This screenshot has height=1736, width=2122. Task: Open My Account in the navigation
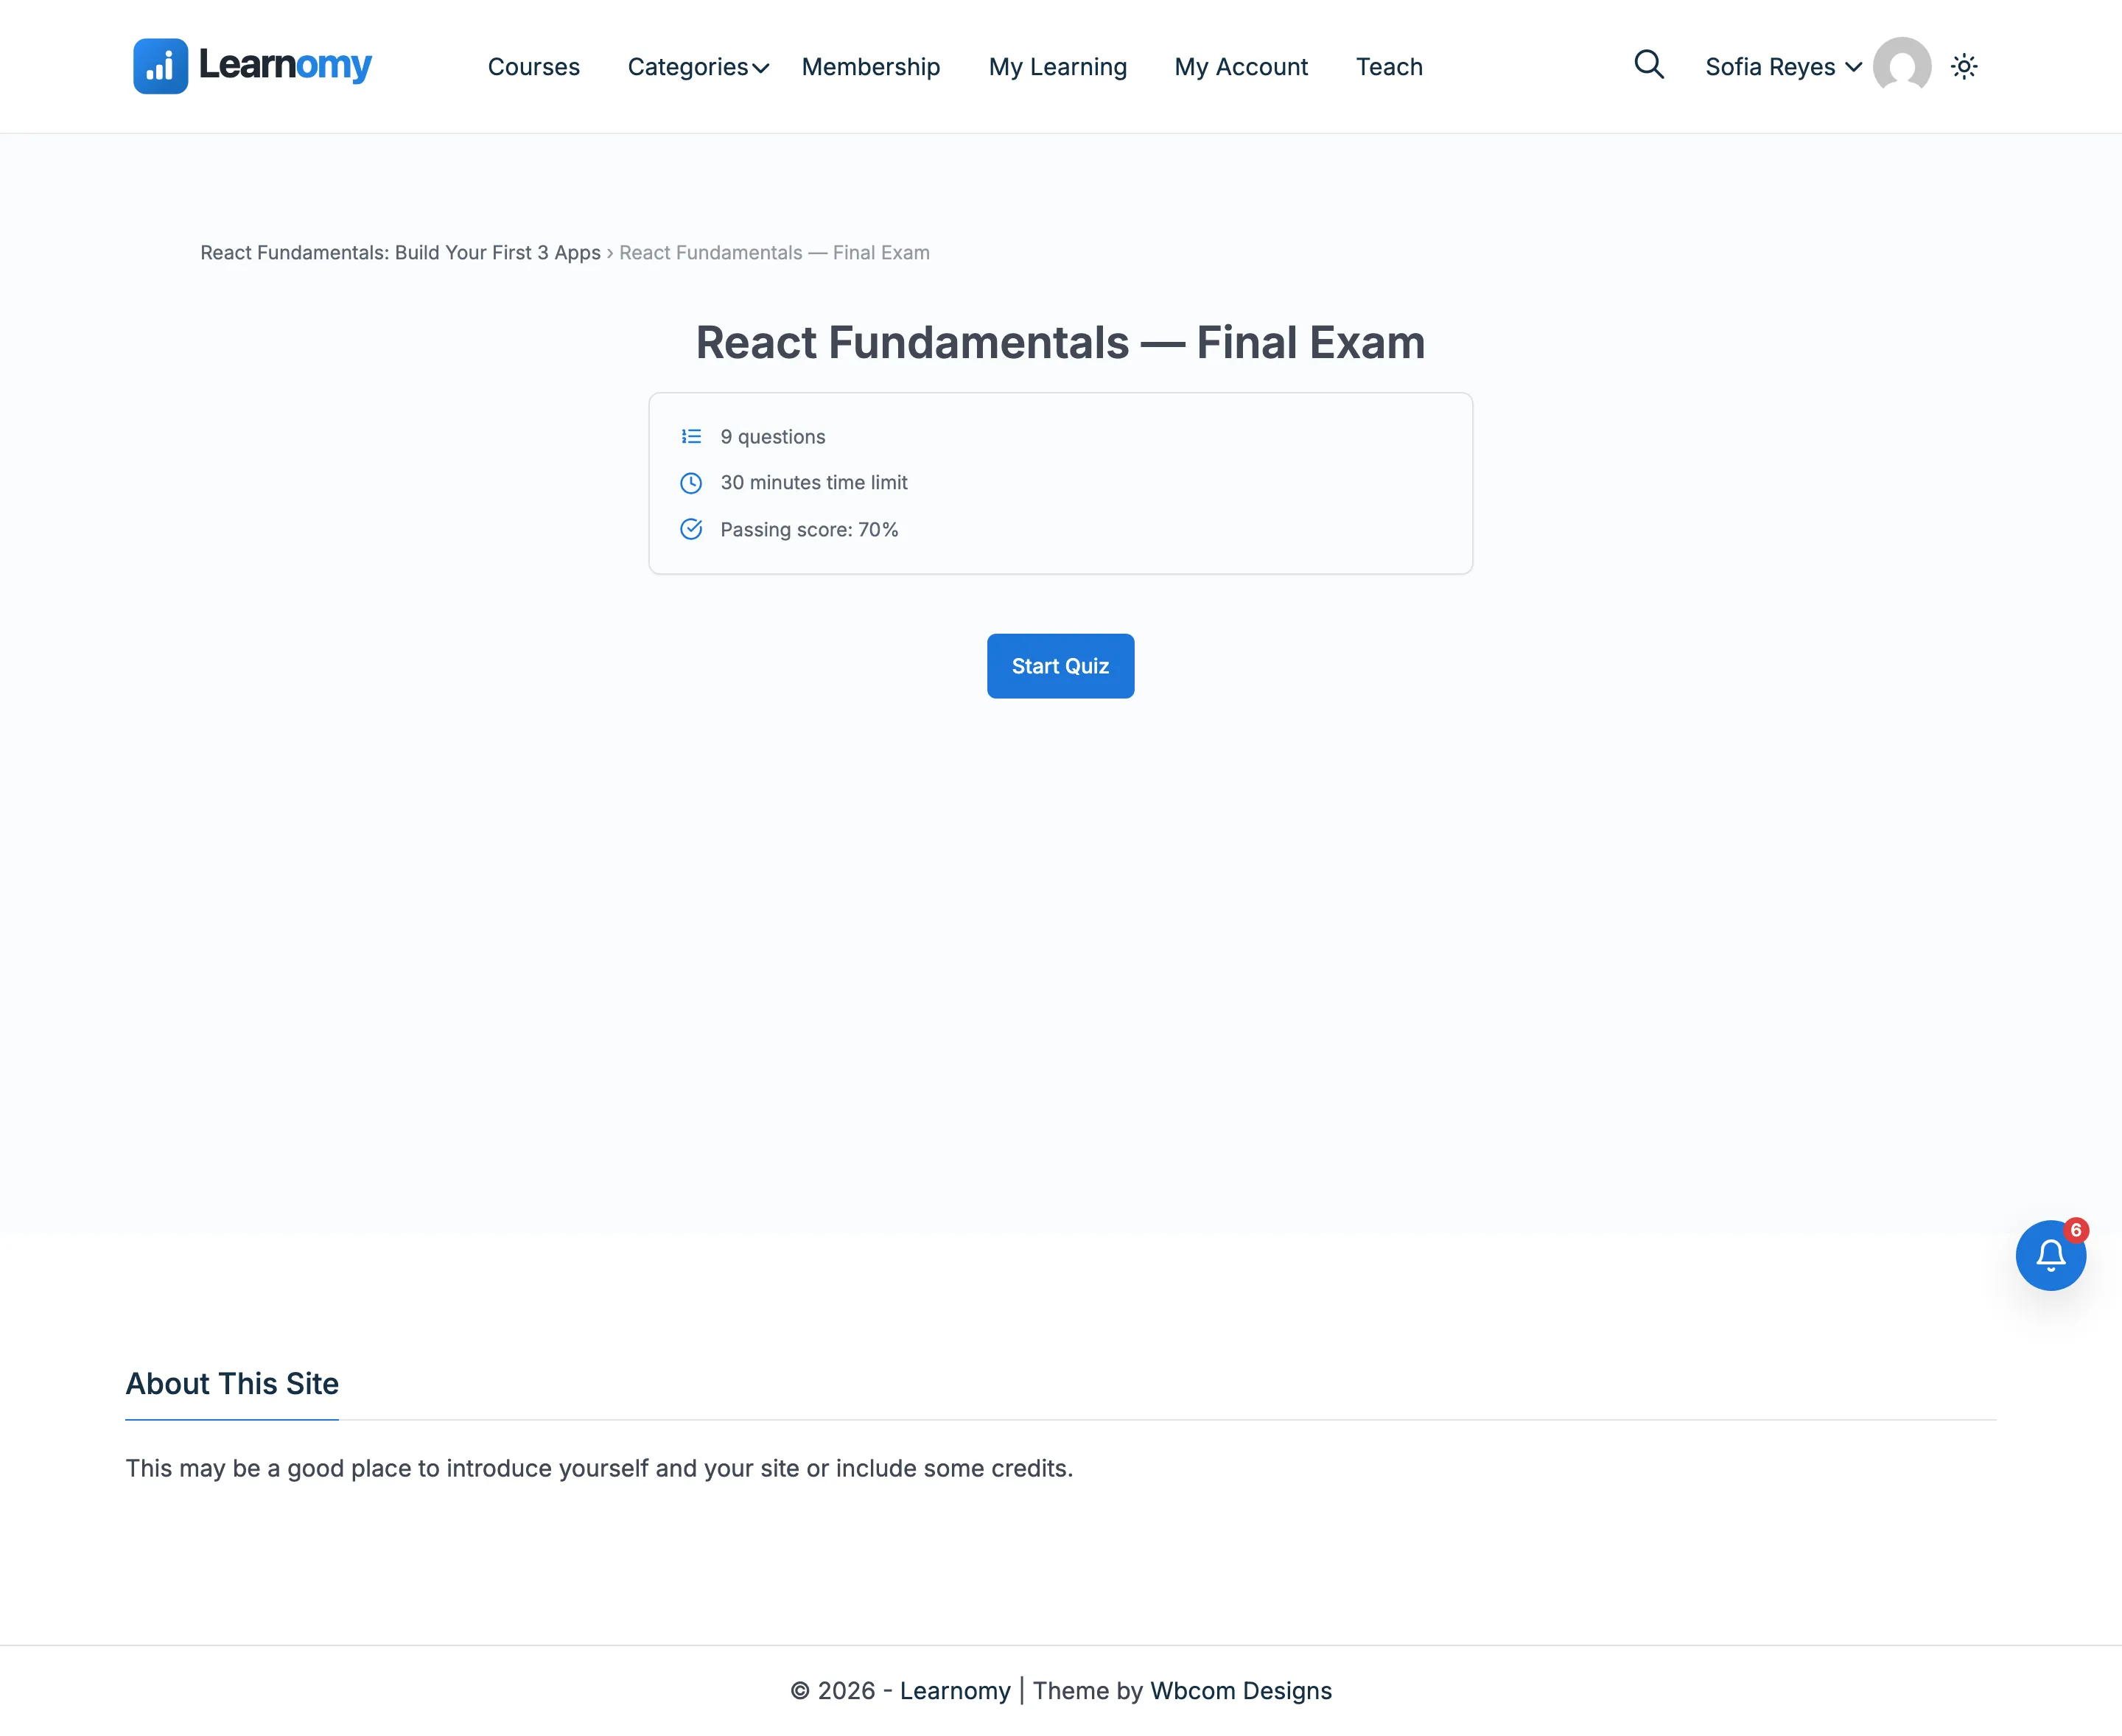pyautogui.click(x=1240, y=67)
